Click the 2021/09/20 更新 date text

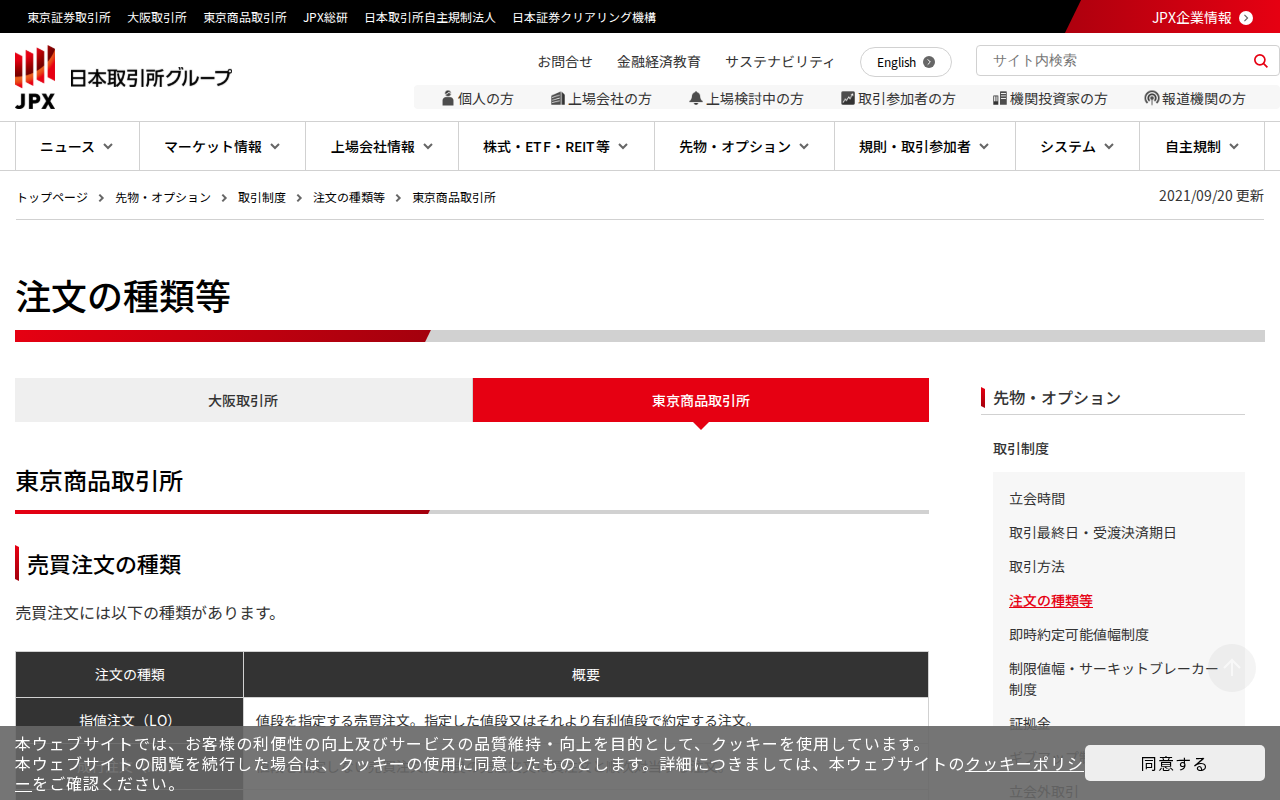point(1211,196)
